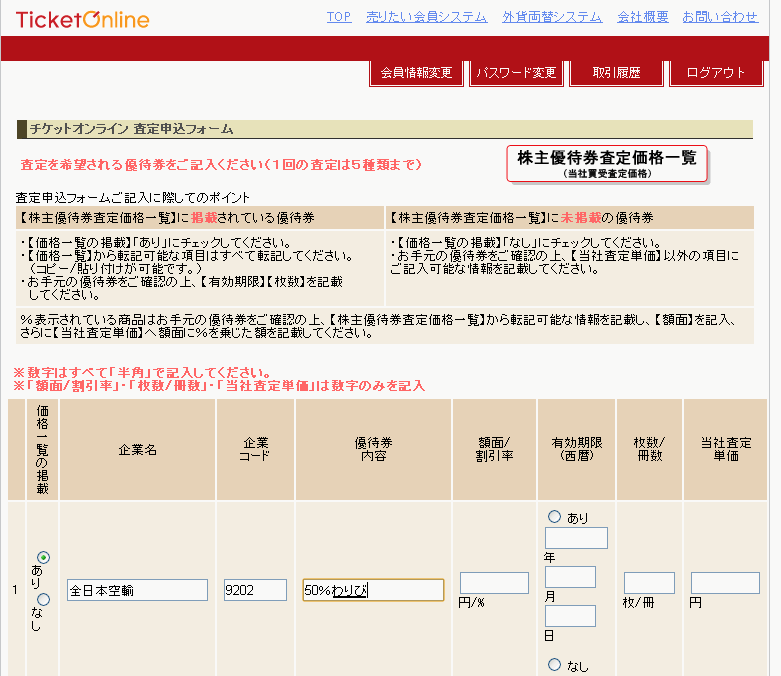Open 会社概要 link
The height and width of the screenshot is (676, 781).
(643, 17)
